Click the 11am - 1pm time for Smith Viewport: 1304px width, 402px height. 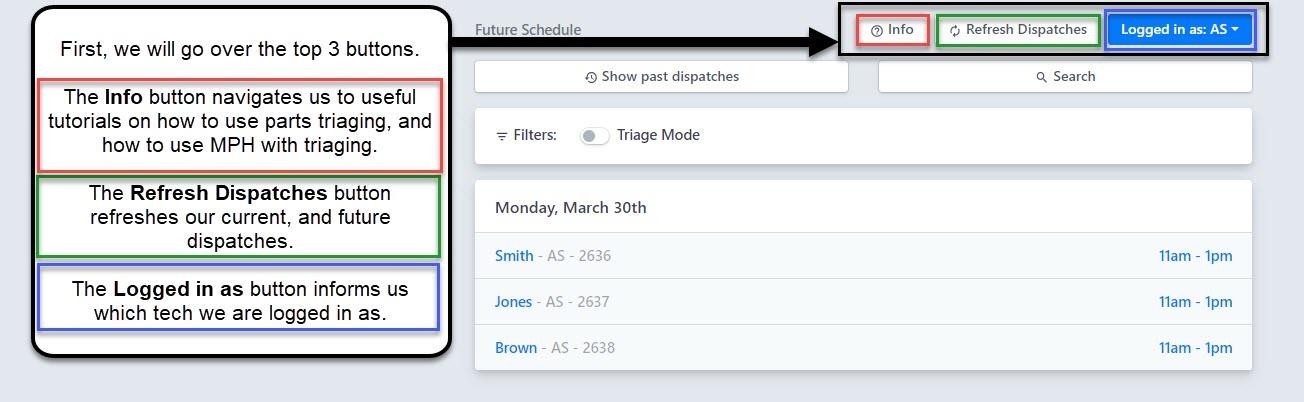tap(1195, 256)
